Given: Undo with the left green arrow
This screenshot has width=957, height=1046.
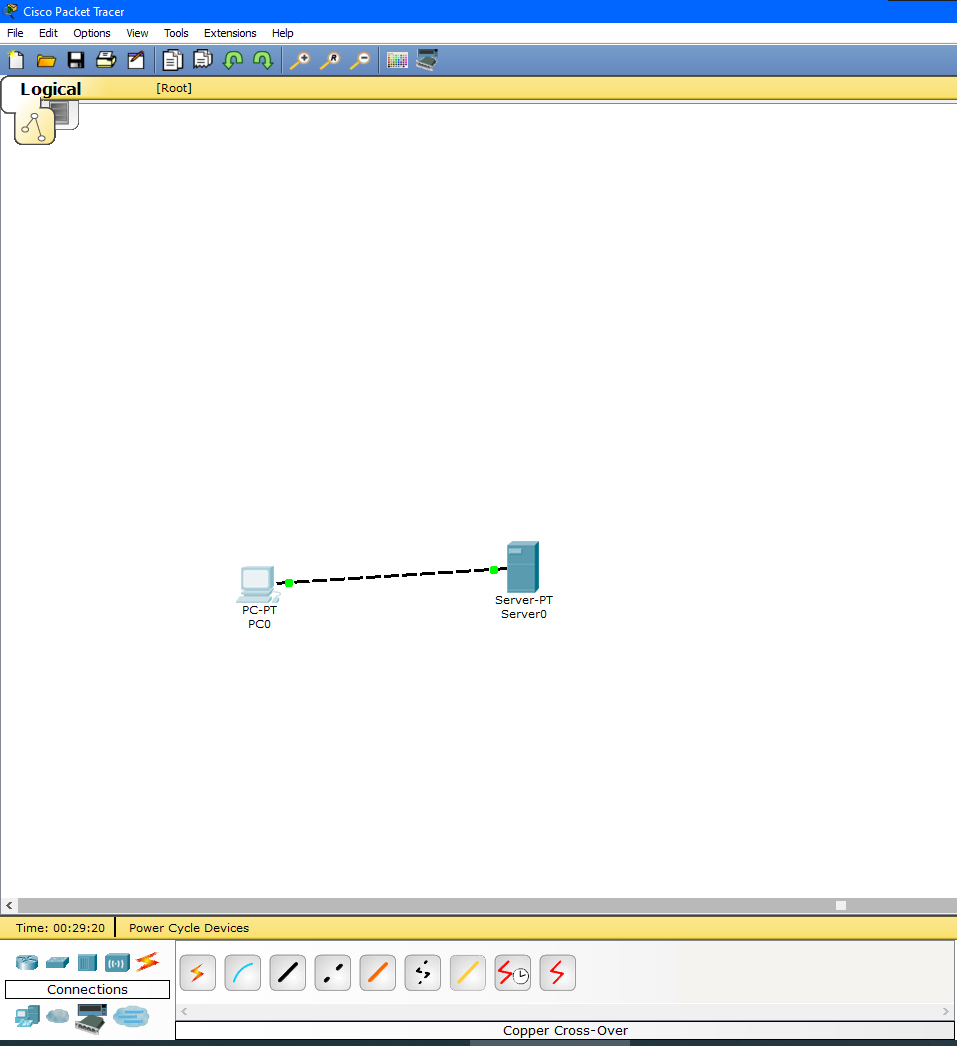Looking at the screenshot, I should point(233,61).
